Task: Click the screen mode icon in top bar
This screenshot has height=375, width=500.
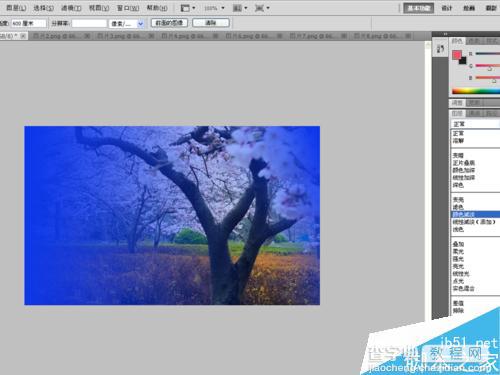Action: [262, 8]
